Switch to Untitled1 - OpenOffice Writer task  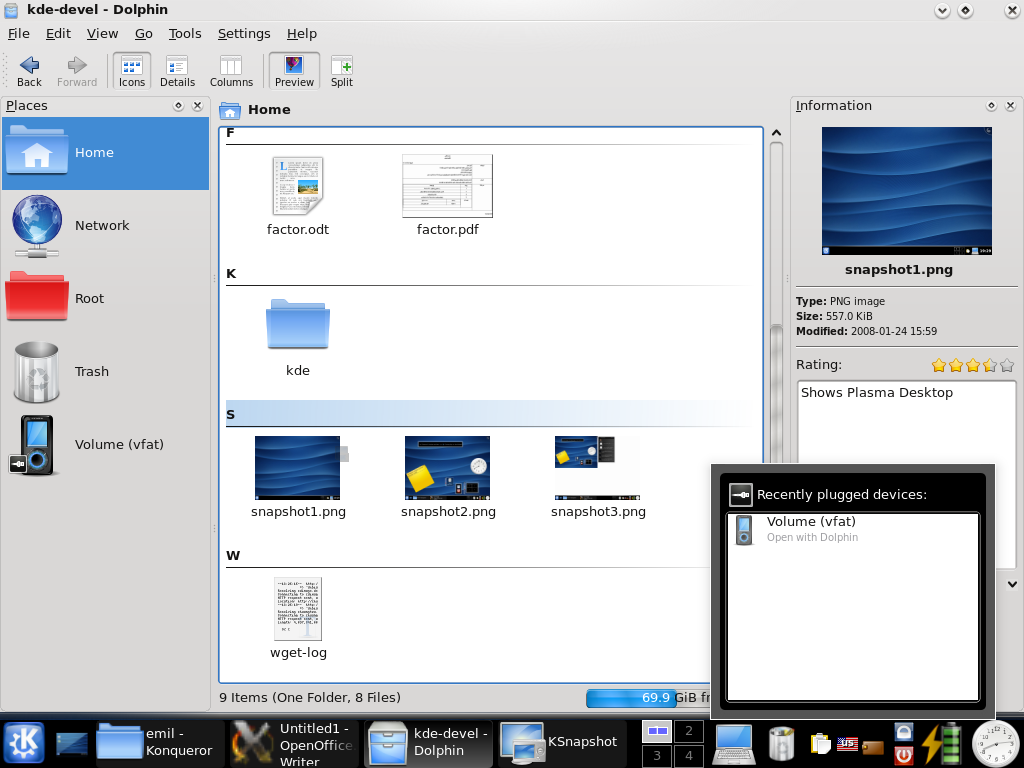pyautogui.click(x=294, y=743)
